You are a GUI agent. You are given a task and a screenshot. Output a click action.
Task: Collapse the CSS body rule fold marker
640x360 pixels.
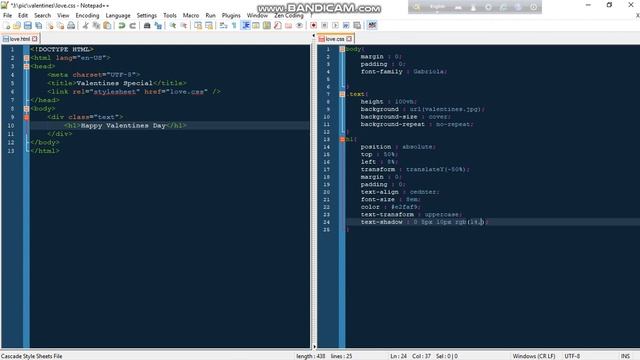(342, 49)
